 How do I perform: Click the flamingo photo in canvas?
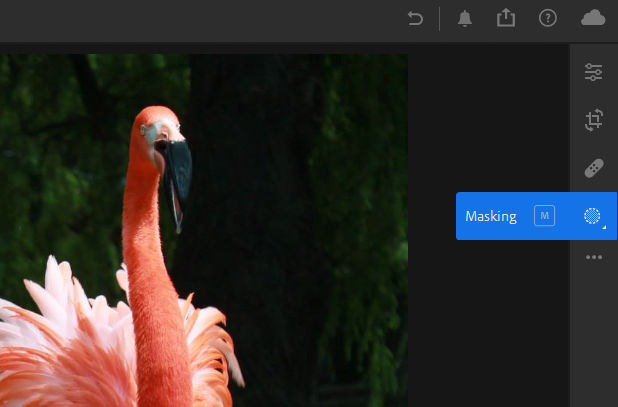tap(204, 230)
